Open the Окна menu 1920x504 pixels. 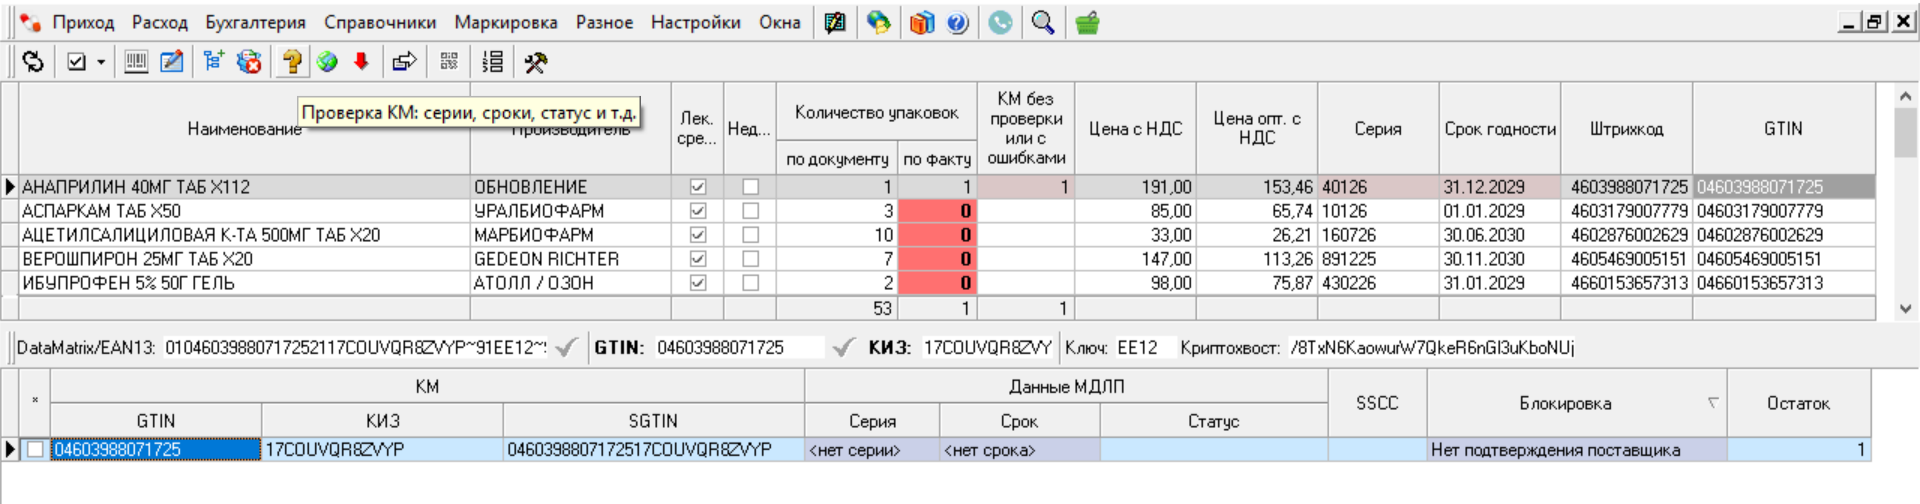tap(780, 22)
